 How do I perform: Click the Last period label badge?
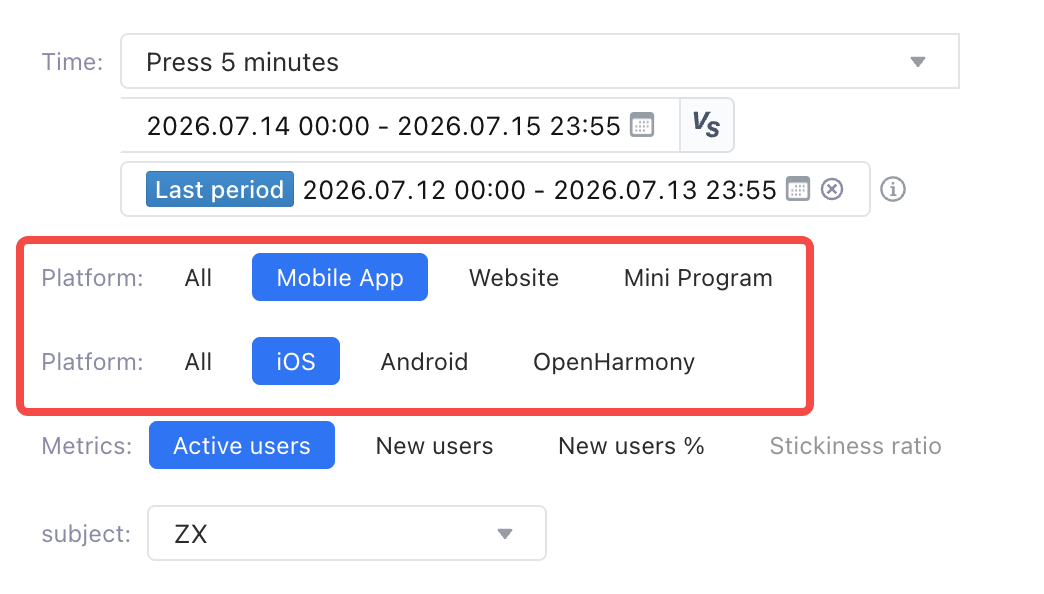[x=220, y=189]
